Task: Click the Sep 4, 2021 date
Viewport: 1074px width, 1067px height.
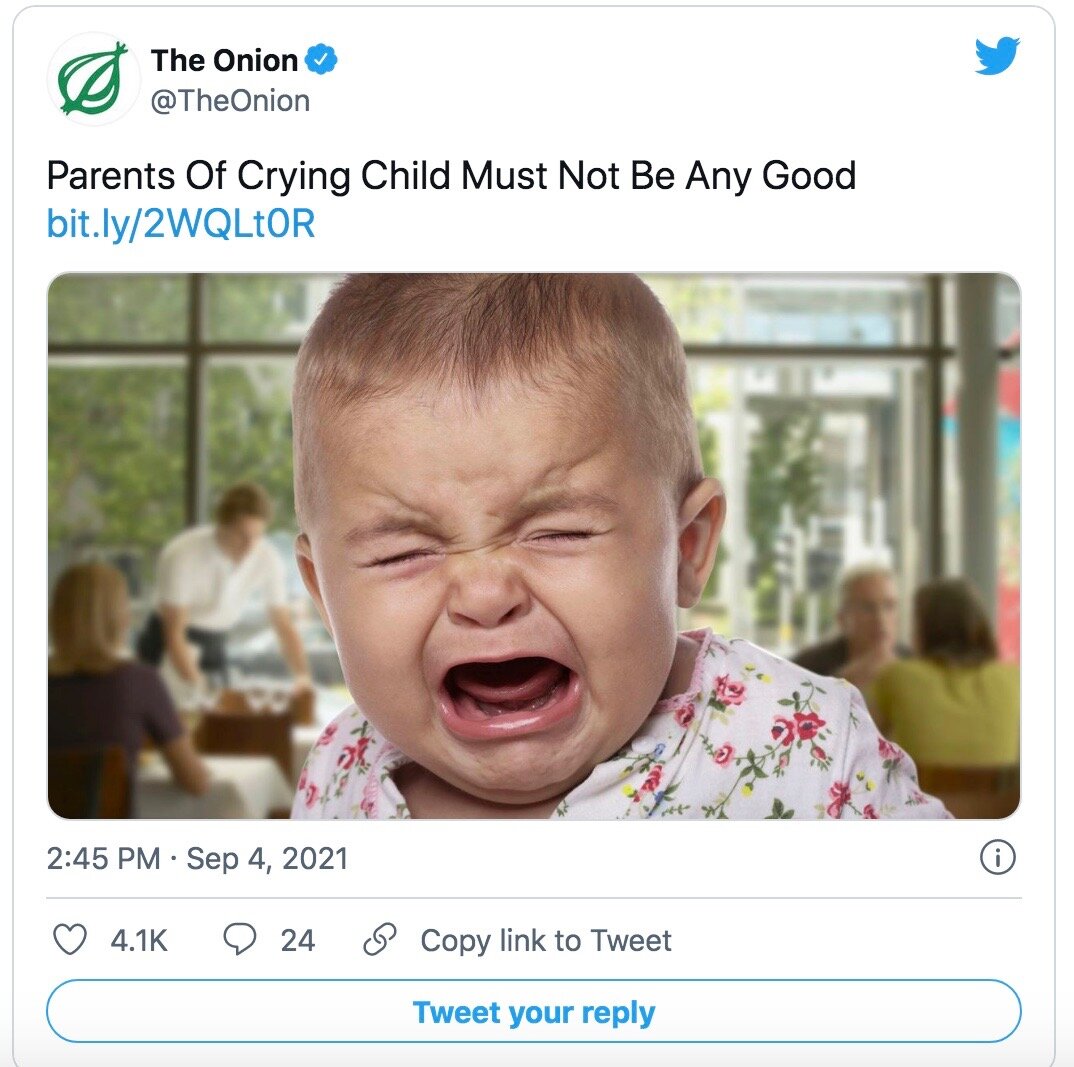Action: (267, 859)
